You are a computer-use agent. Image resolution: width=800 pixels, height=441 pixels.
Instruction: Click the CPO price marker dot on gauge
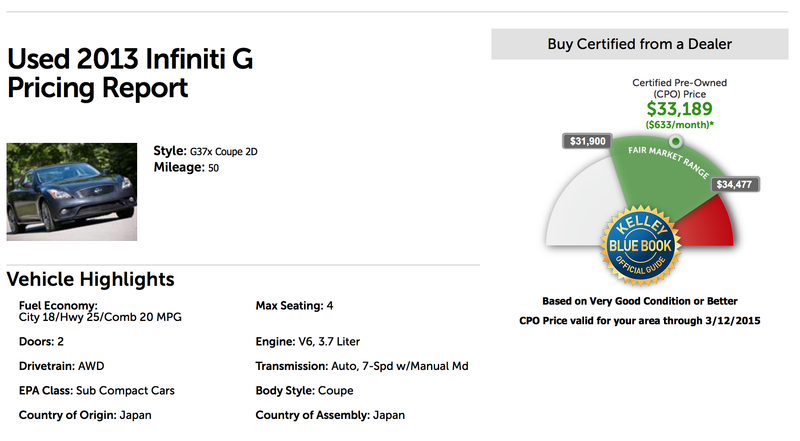pyautogui.click(x=676, y=141)
